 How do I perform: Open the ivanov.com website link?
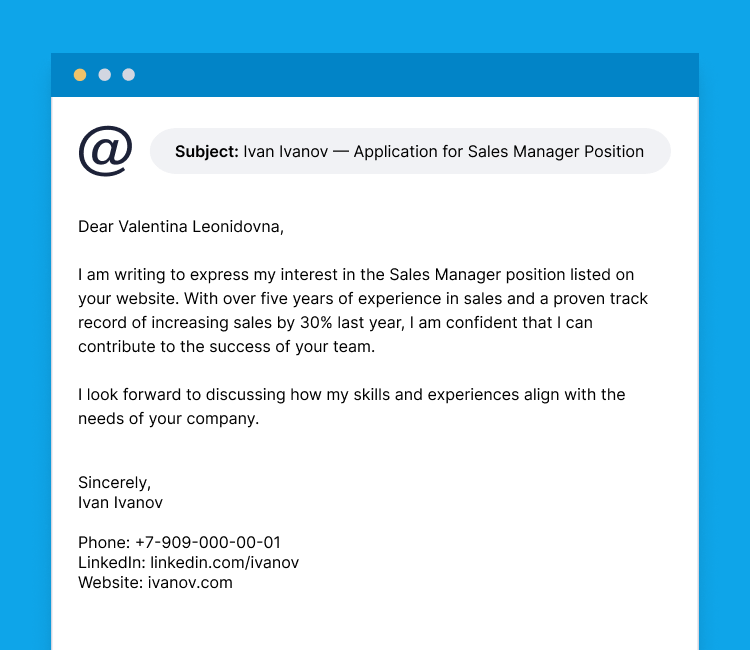(x=190, y=582)
